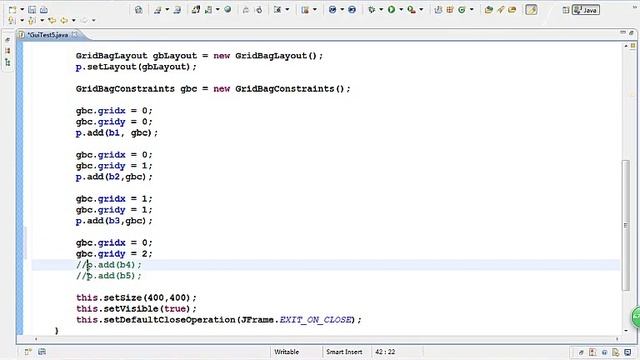Click the Smart Insert status field

tap(344, 352)
